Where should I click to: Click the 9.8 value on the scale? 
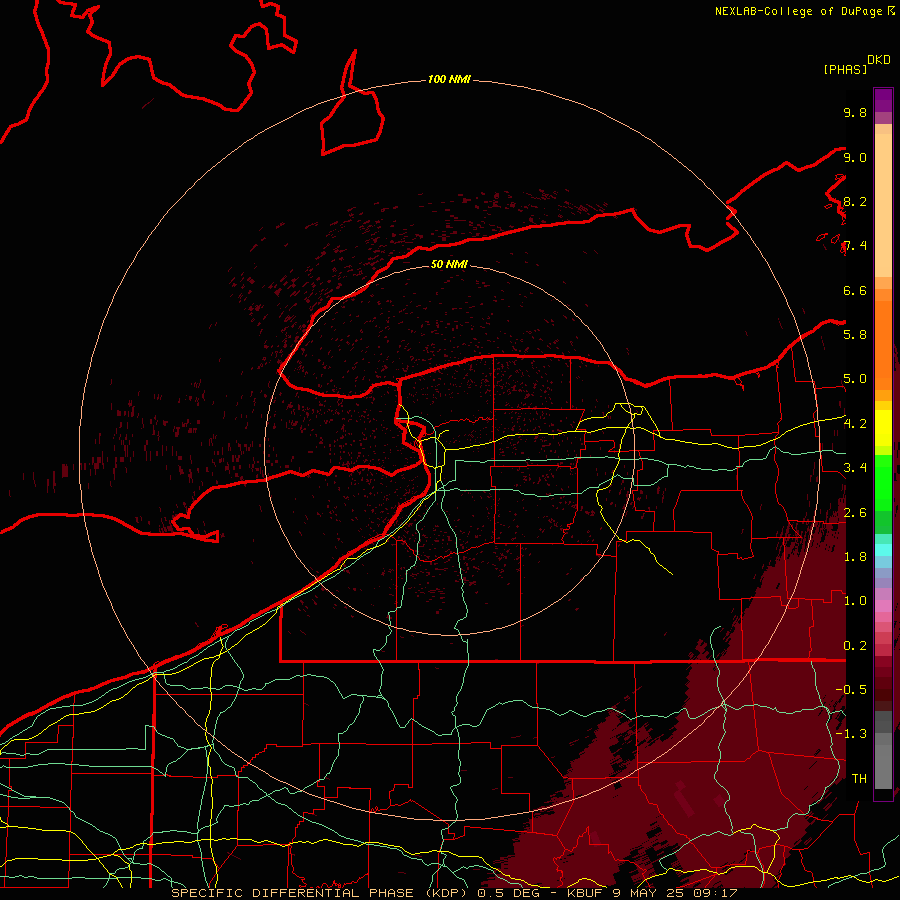[x=855, y=113]
